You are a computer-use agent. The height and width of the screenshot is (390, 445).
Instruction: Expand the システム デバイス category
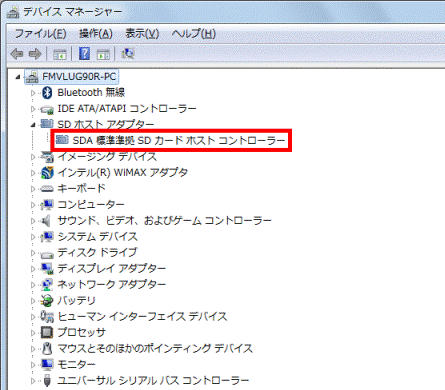[33, 237]
